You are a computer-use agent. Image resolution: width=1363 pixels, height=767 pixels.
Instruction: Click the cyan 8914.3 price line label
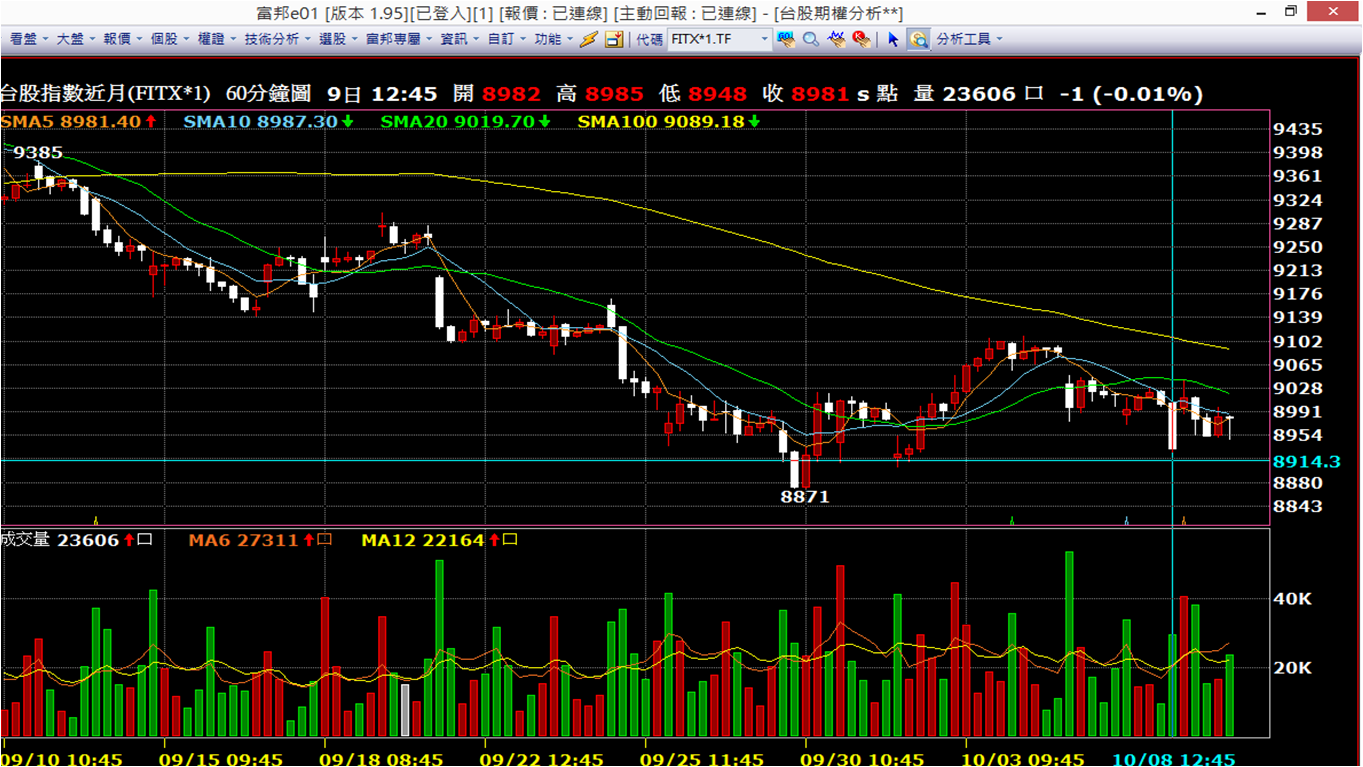pyautogui.click(x=1306, y=461)
